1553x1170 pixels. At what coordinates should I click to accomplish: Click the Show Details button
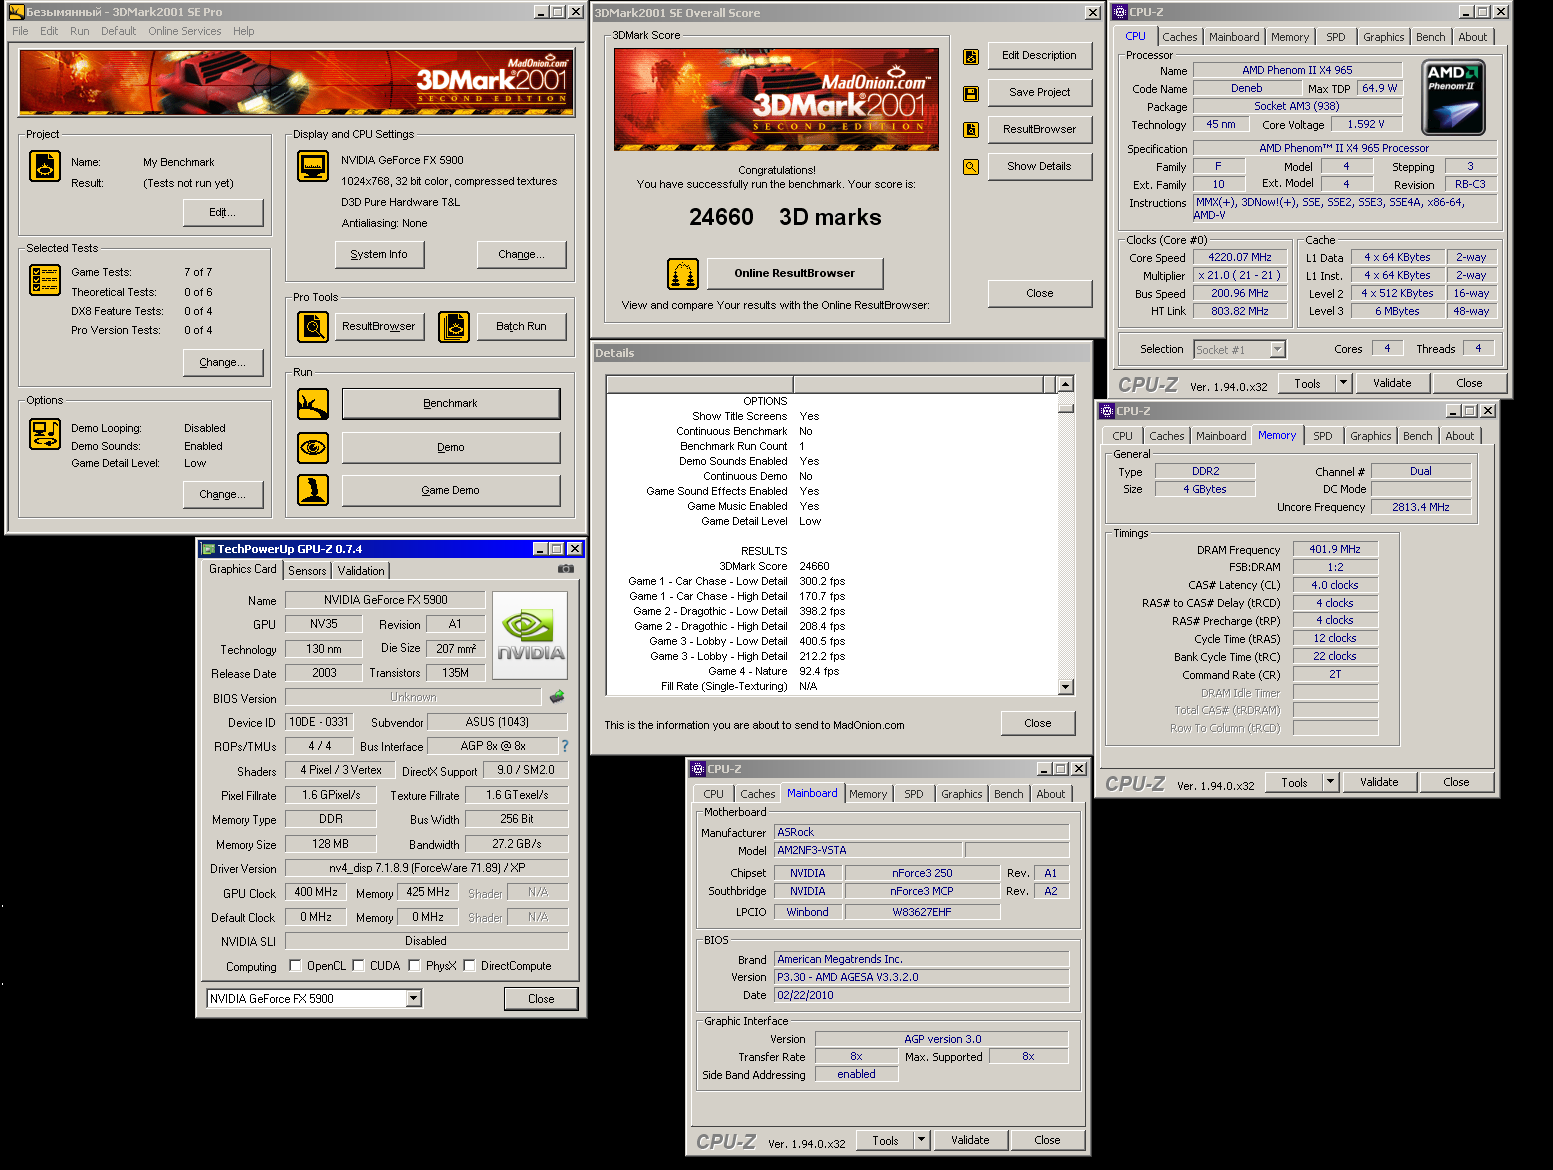1039,167
